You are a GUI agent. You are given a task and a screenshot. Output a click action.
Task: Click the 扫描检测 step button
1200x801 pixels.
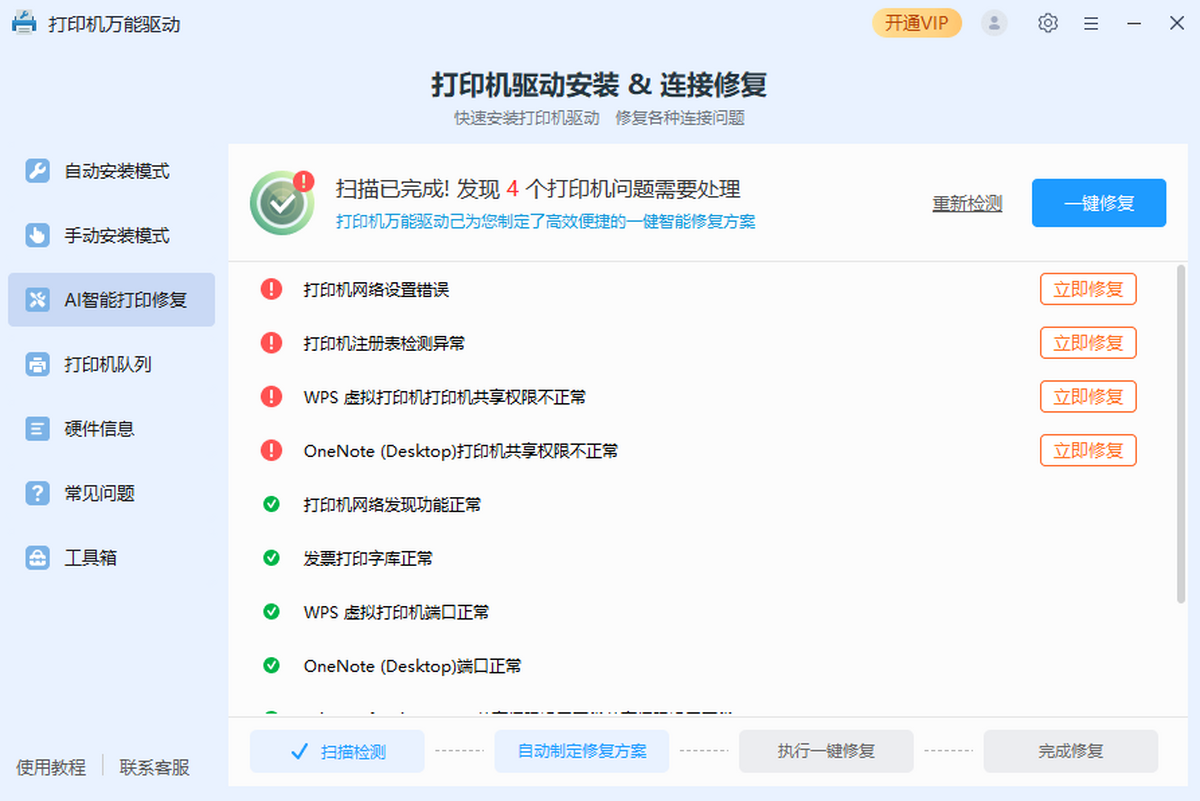pyautogui.click(x=337, y=751)
